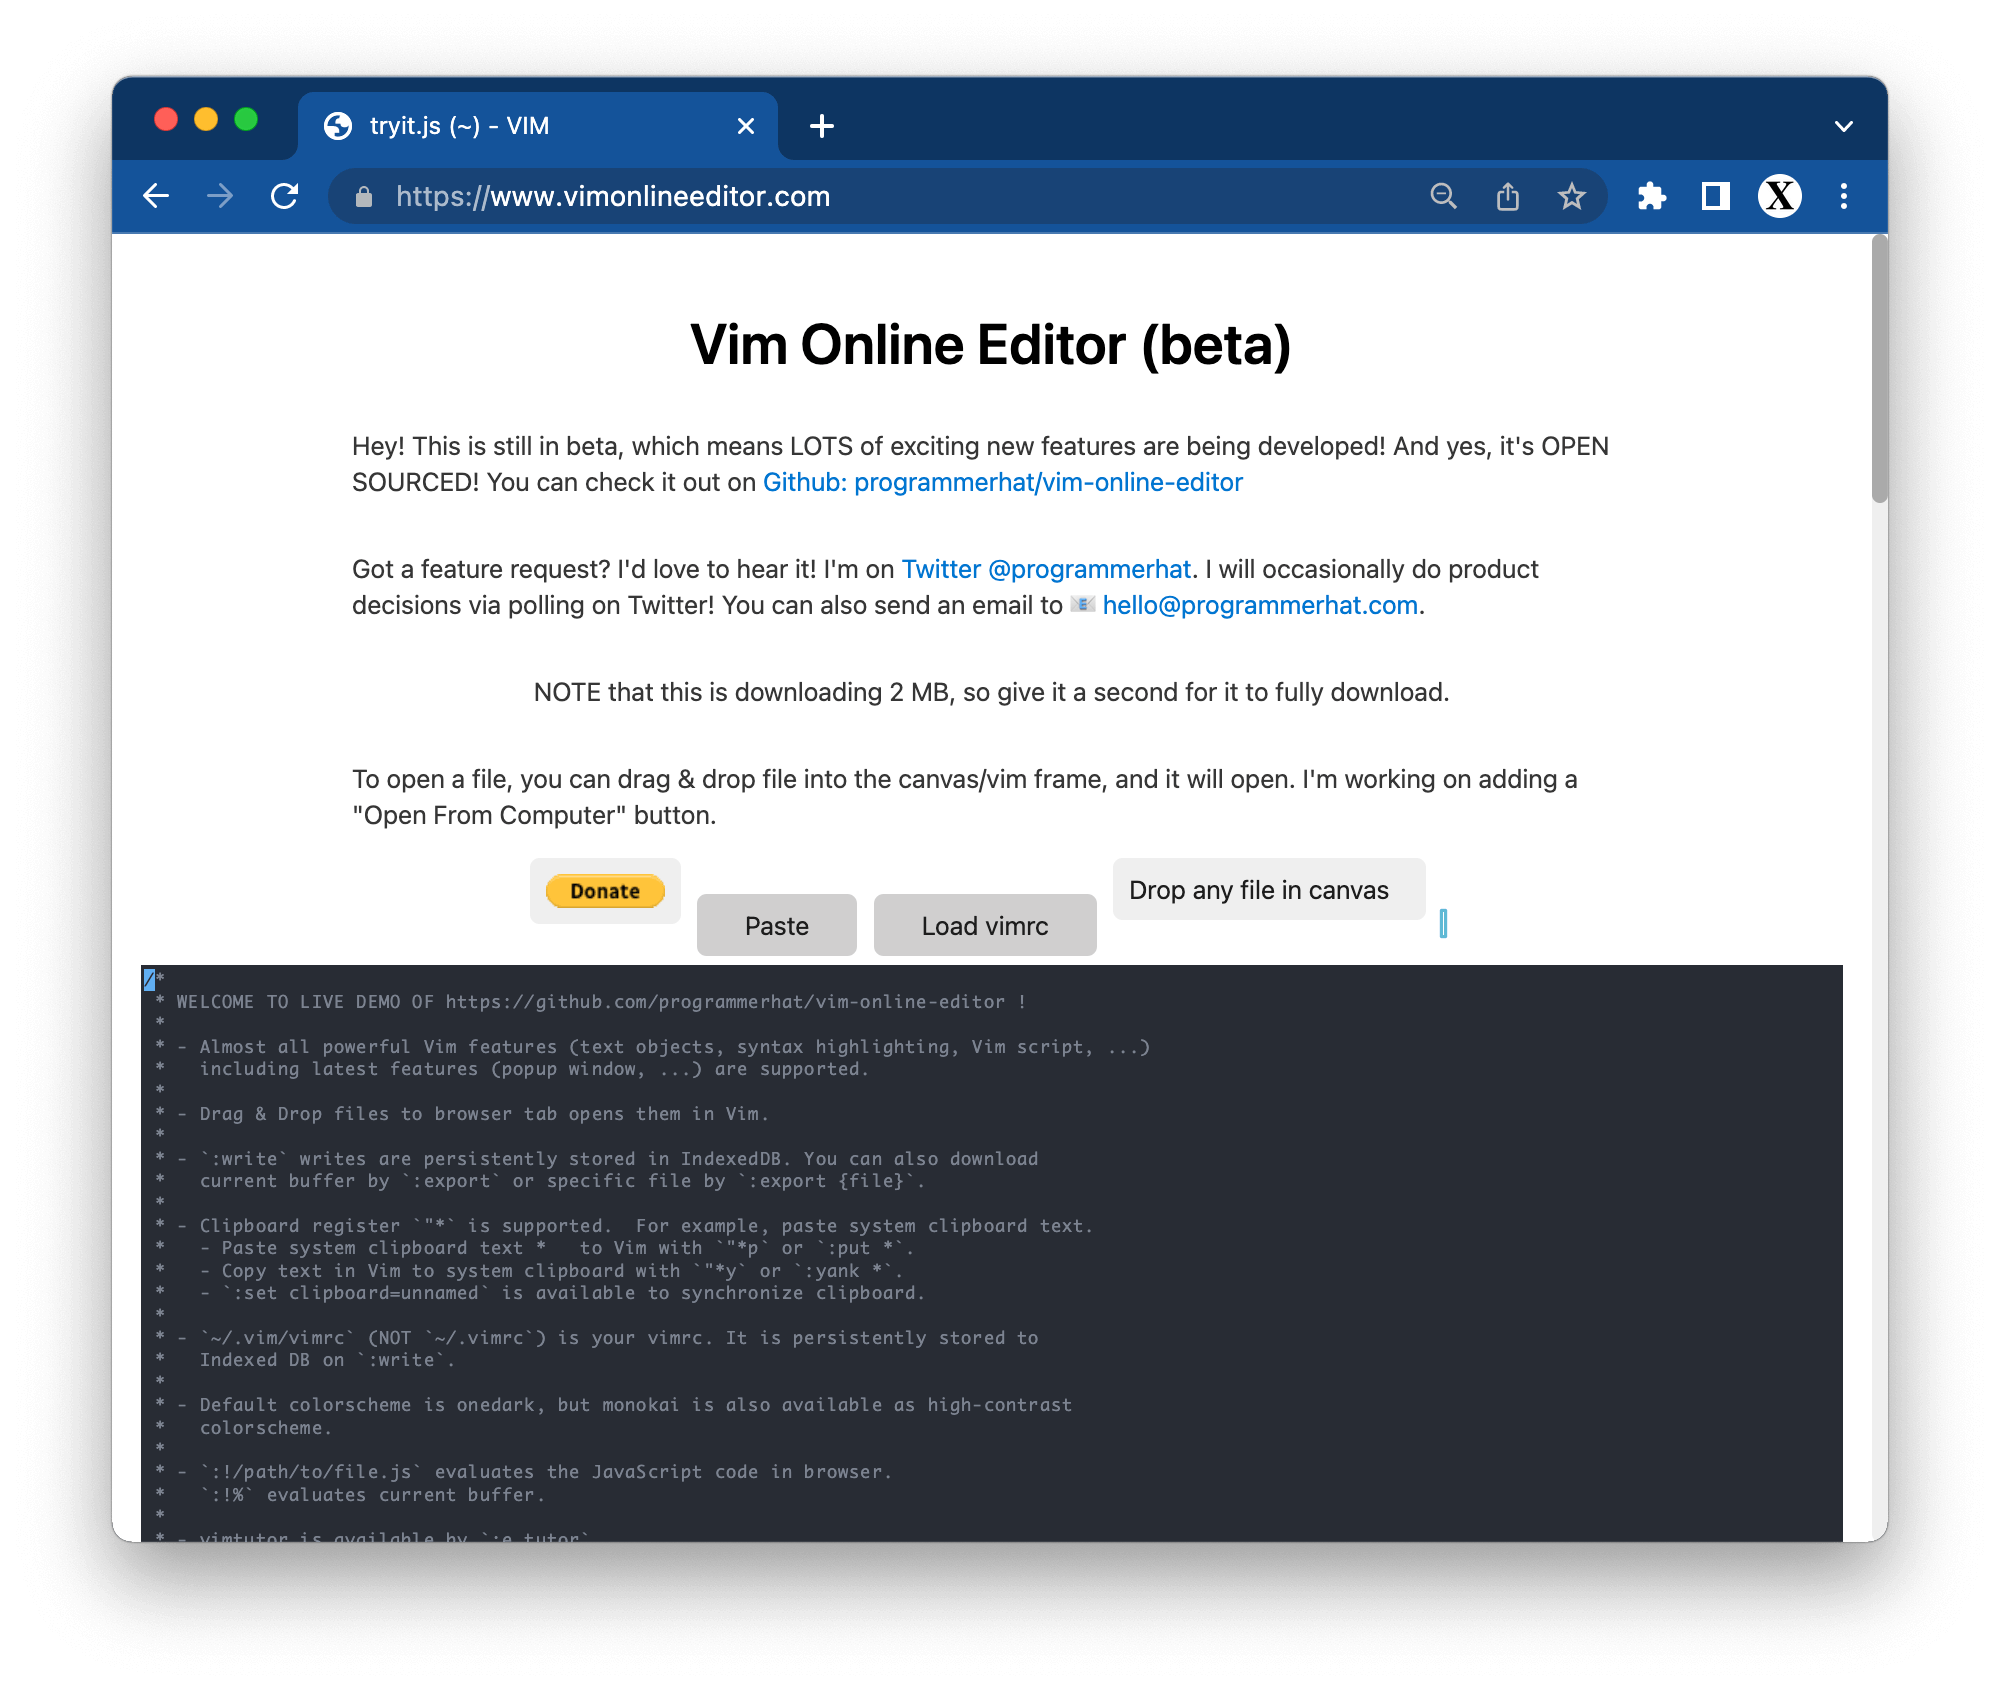The height and width of the screenshot is (1690, 2000).
Task: Click the share page icon
Action: 1507,196
